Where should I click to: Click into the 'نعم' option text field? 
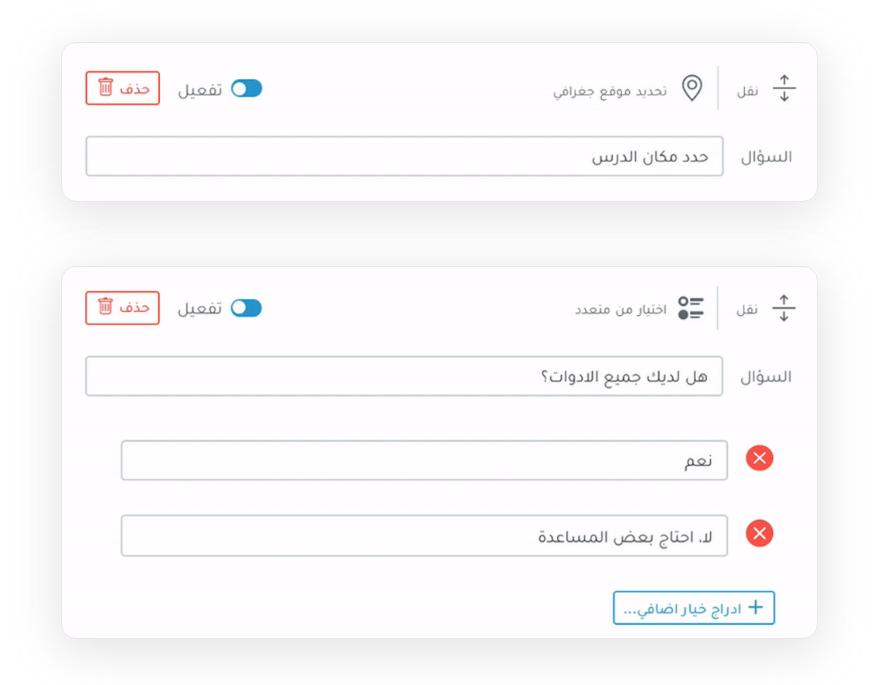click(x=424, y=460)
